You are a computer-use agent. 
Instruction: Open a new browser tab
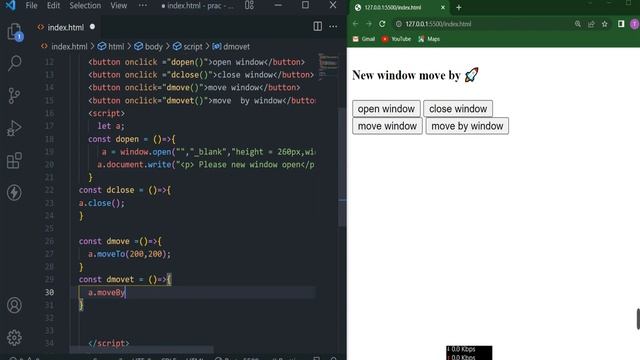(x=458, y=7)
